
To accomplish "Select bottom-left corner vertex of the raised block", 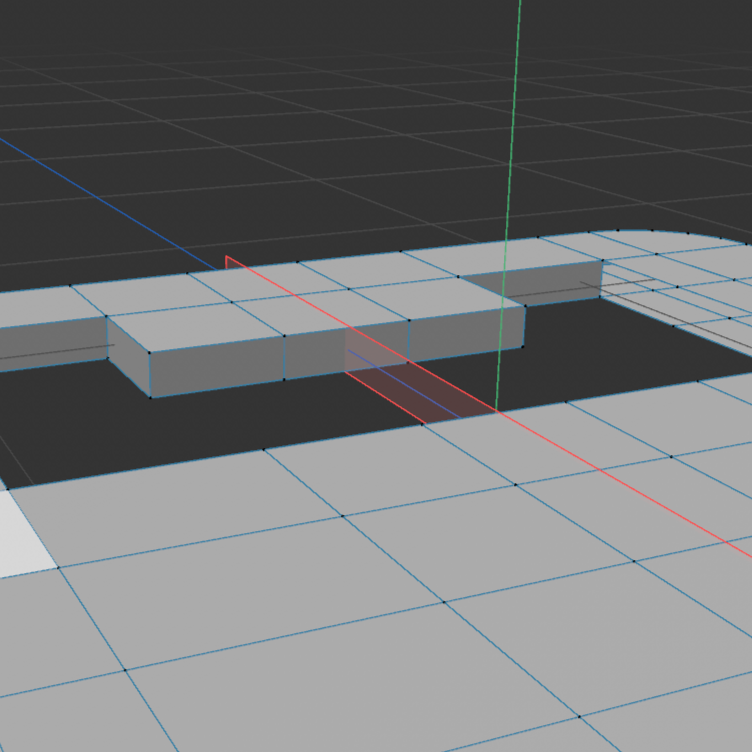I will [x=150, y=396].
